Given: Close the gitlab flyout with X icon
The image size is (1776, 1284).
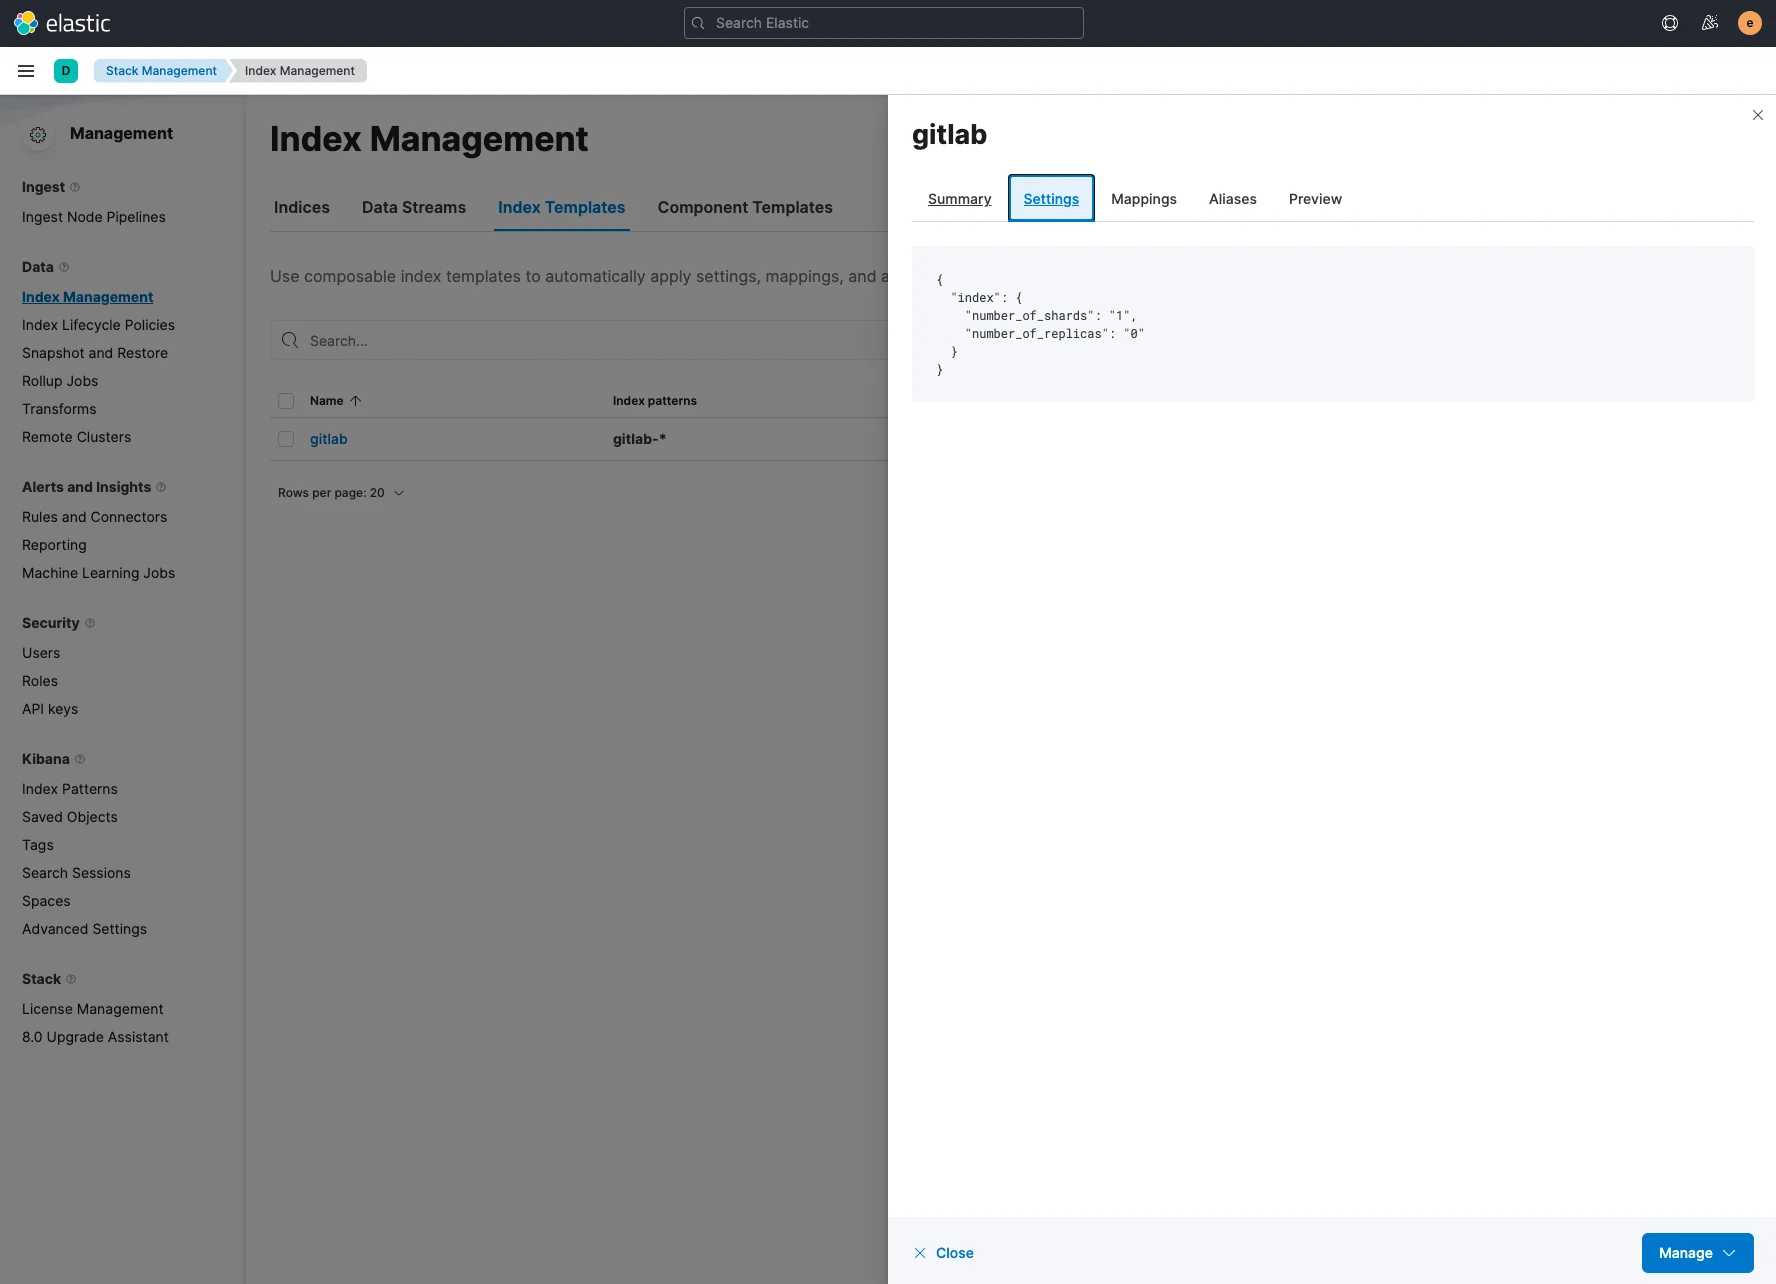Looking at the screenshot, I should click(1757, 115).
